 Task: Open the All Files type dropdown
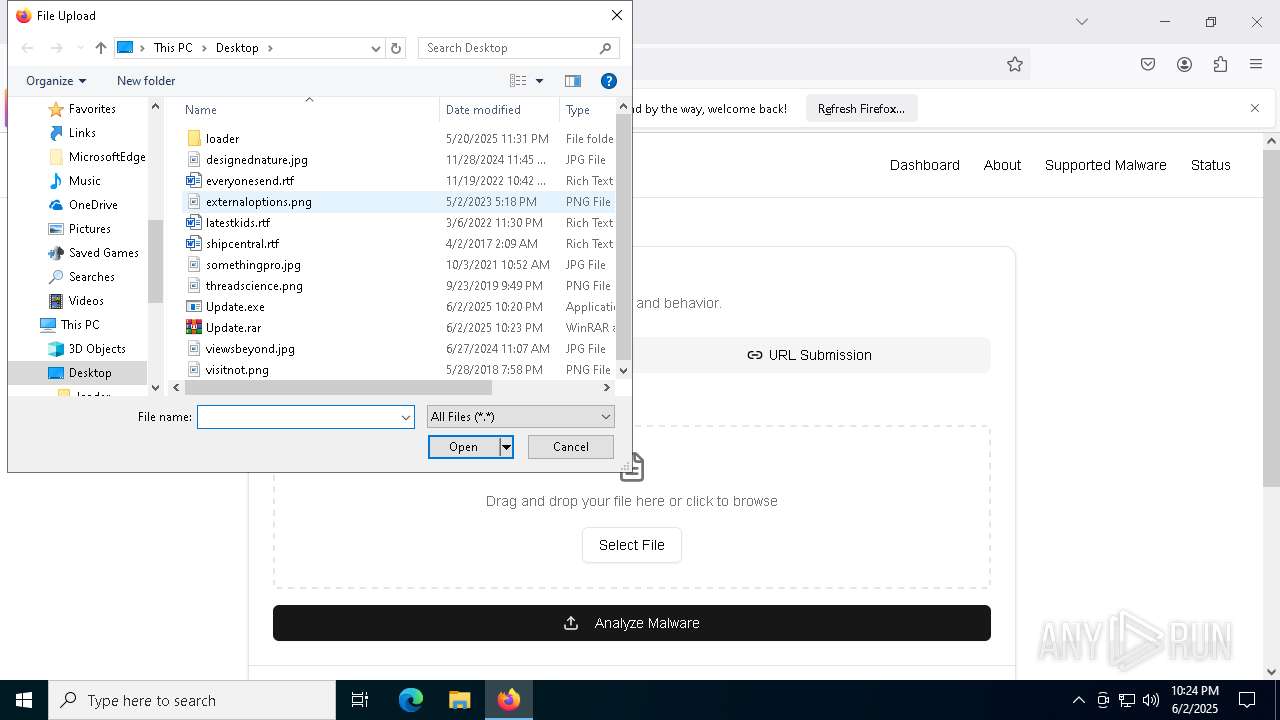pyautogui.click(x=521, y=417)
